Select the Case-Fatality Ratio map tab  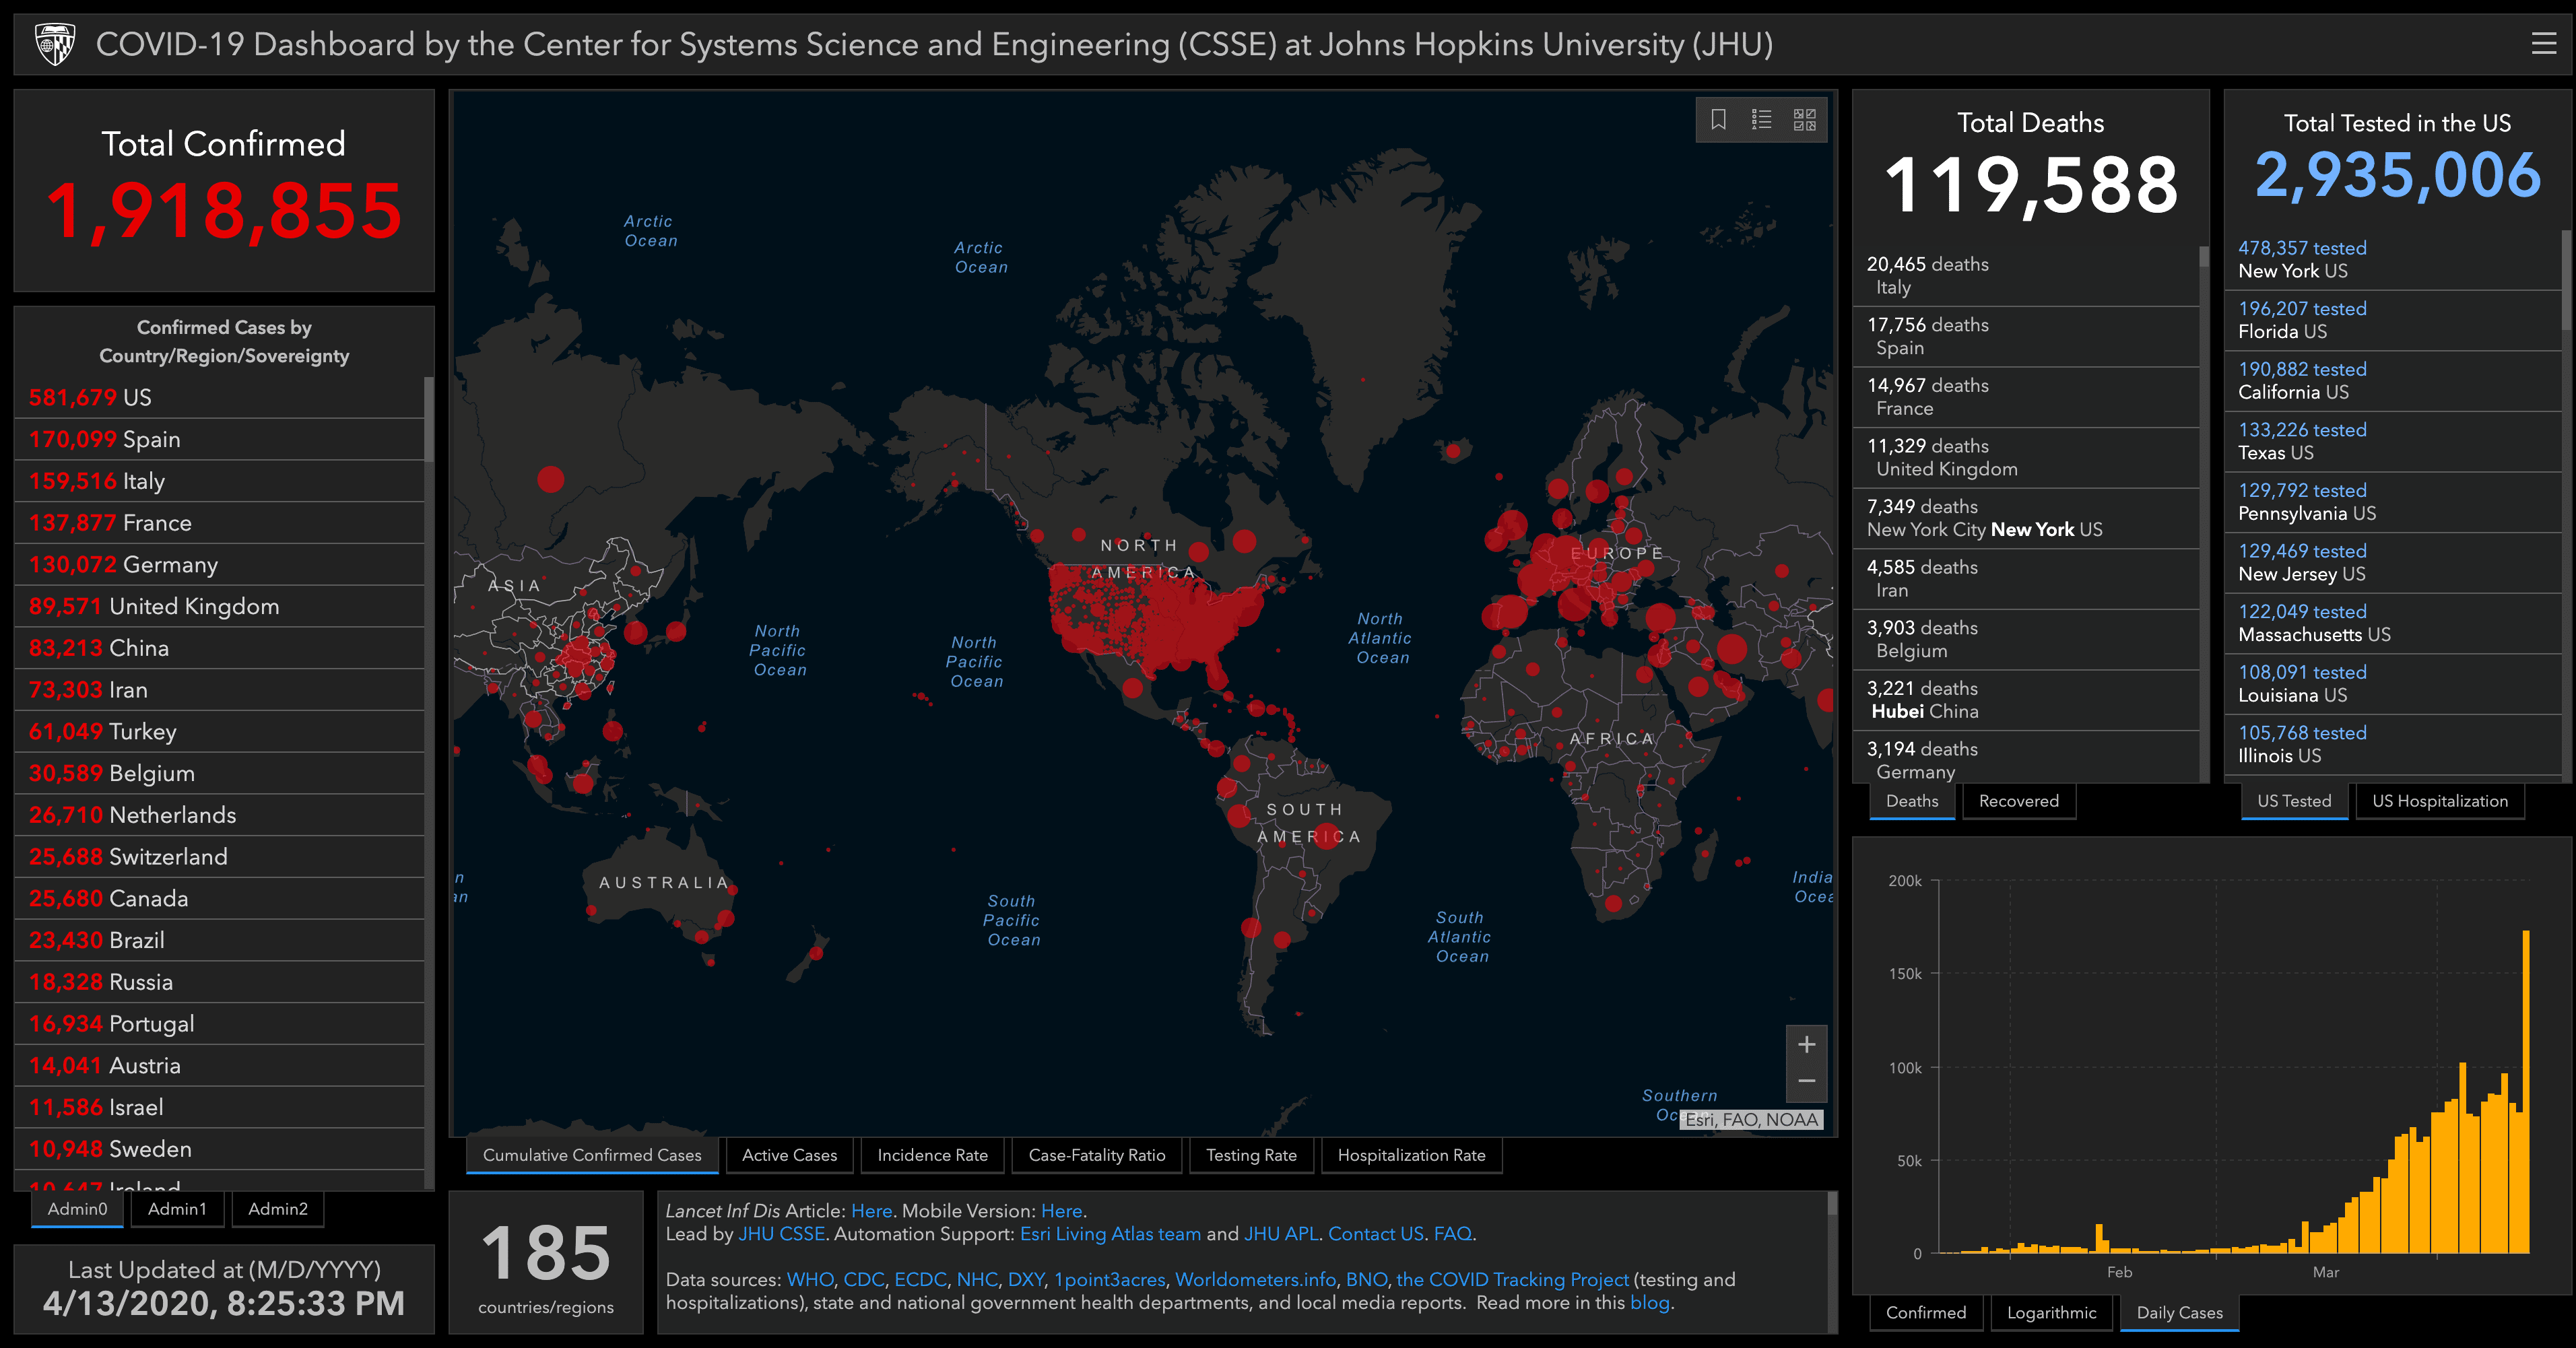pos(1096,1155)
